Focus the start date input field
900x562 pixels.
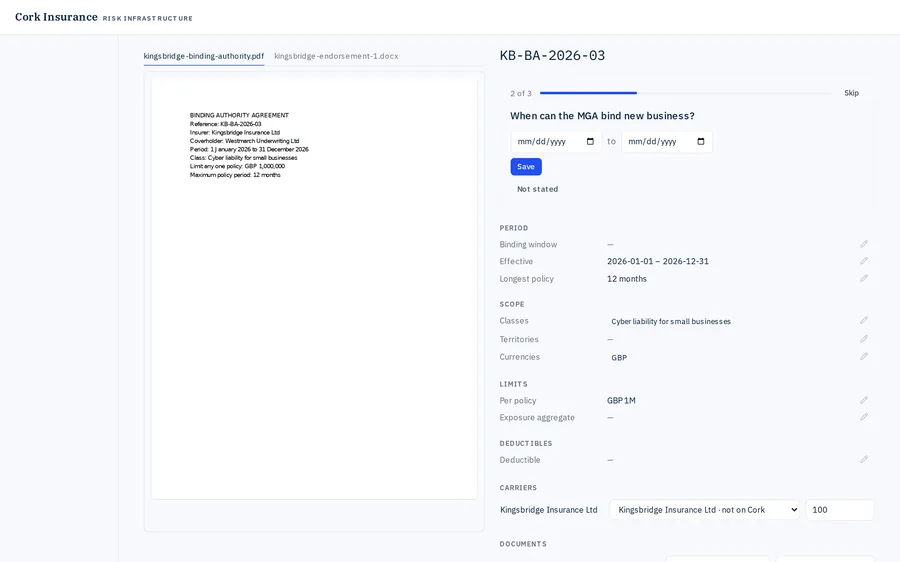[556, 141]
